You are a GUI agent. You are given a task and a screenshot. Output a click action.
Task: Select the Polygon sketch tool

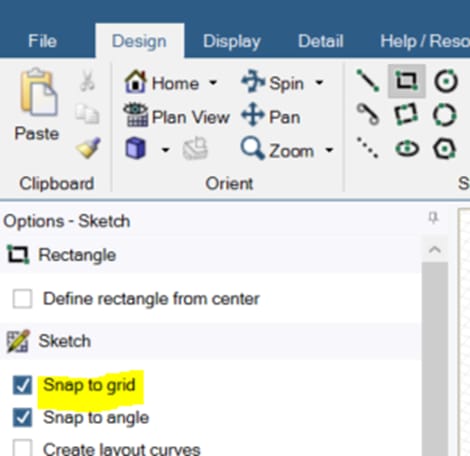pos(445,148)
